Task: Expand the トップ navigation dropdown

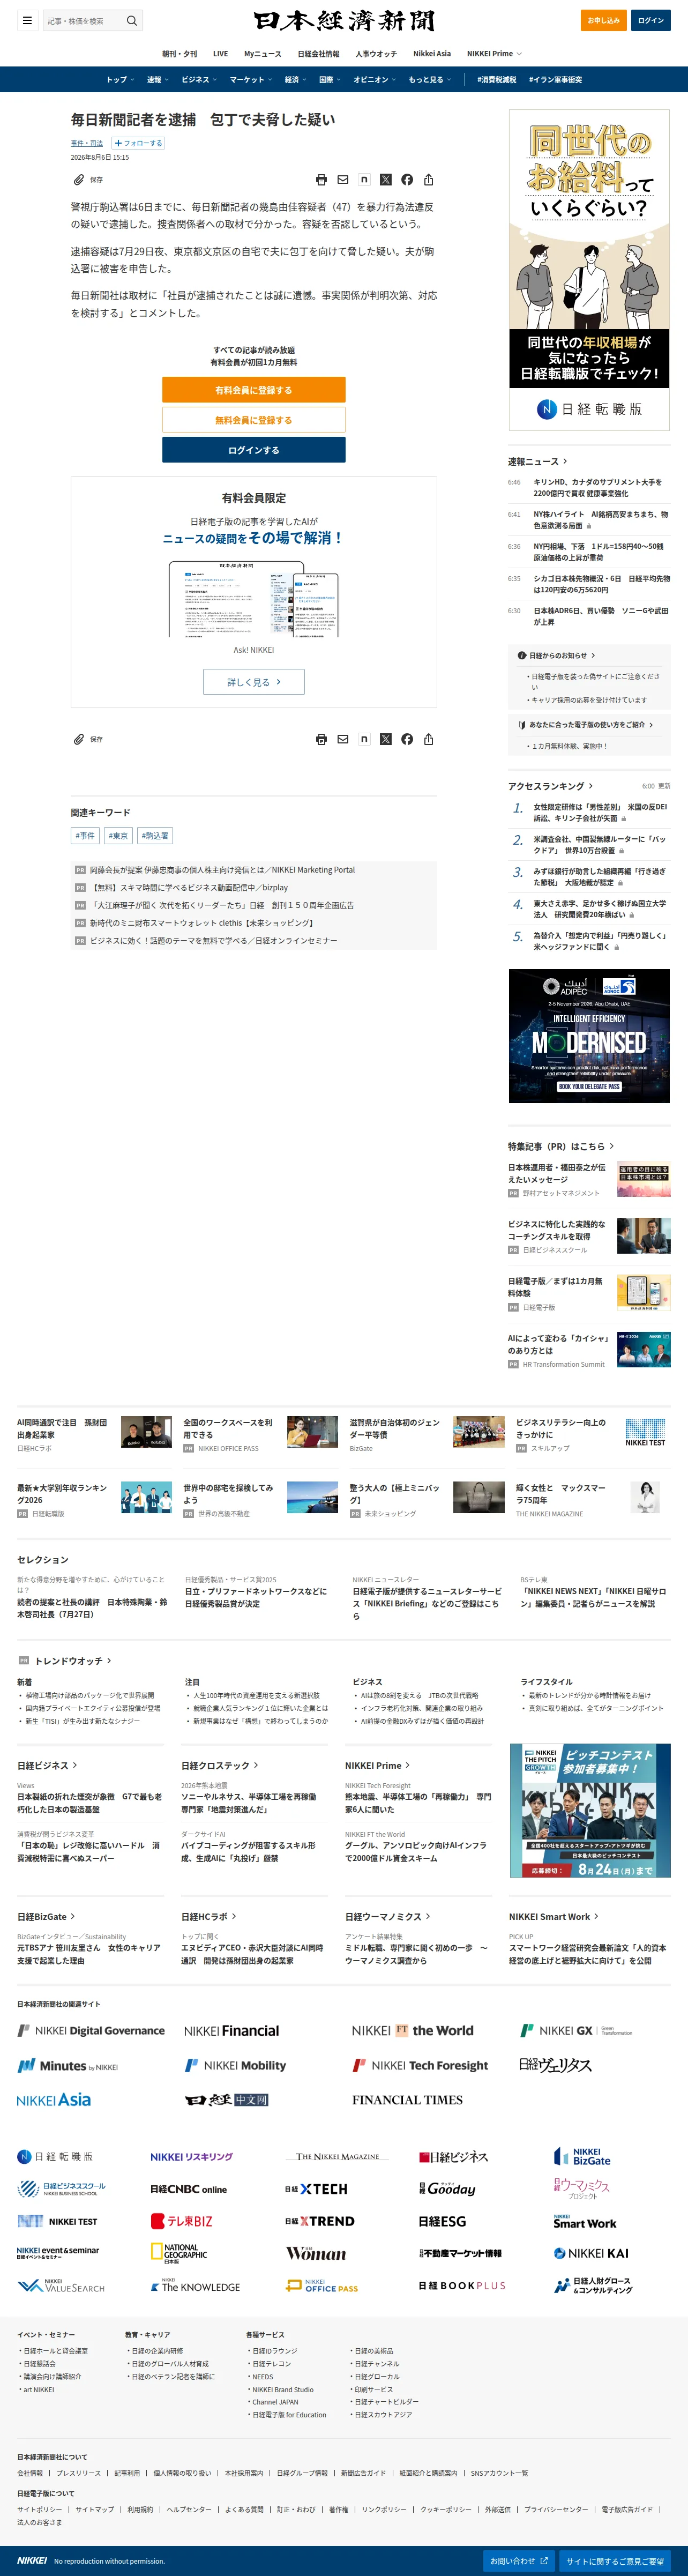Action: 119,80
